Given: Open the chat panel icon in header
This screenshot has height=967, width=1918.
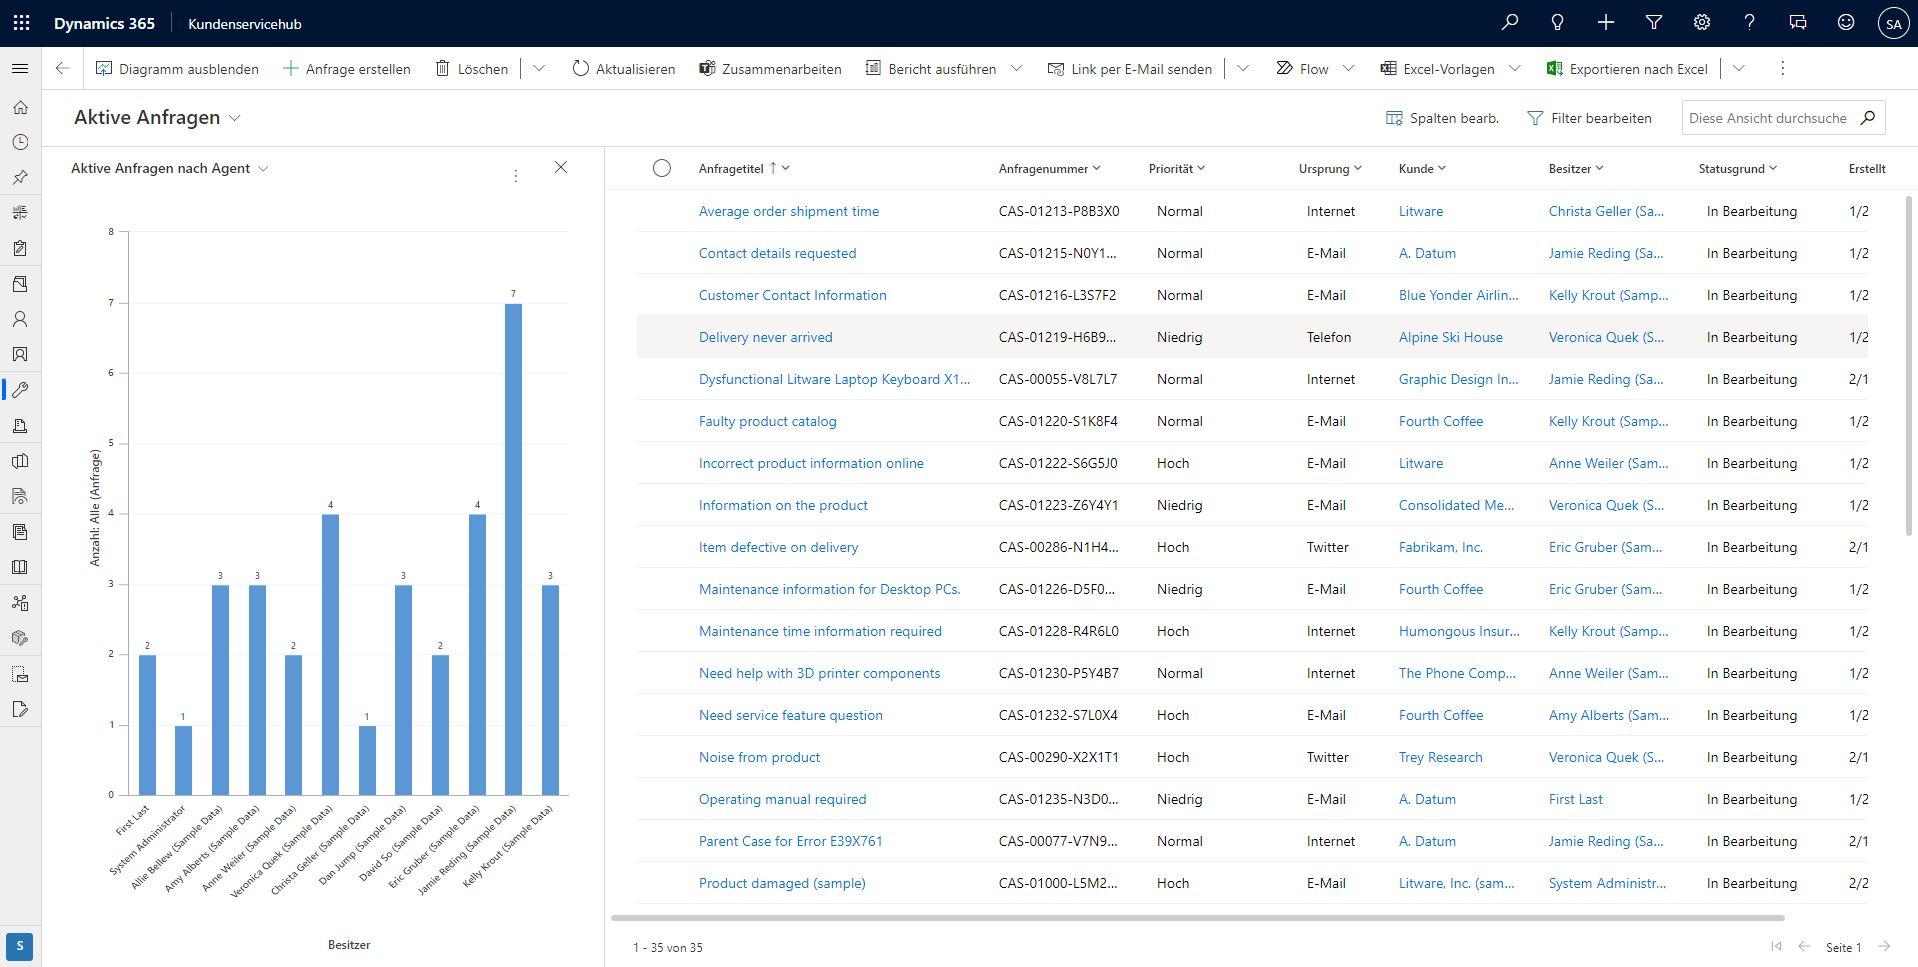Looking at the screenshot, I should [x=1798, y=23].
